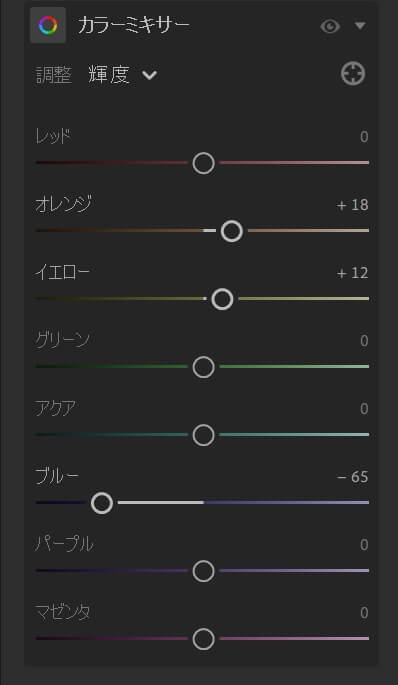Viewport: 398px width, 685px height.
Task: Click the アクア slider knob
Action: click(204, 435)
